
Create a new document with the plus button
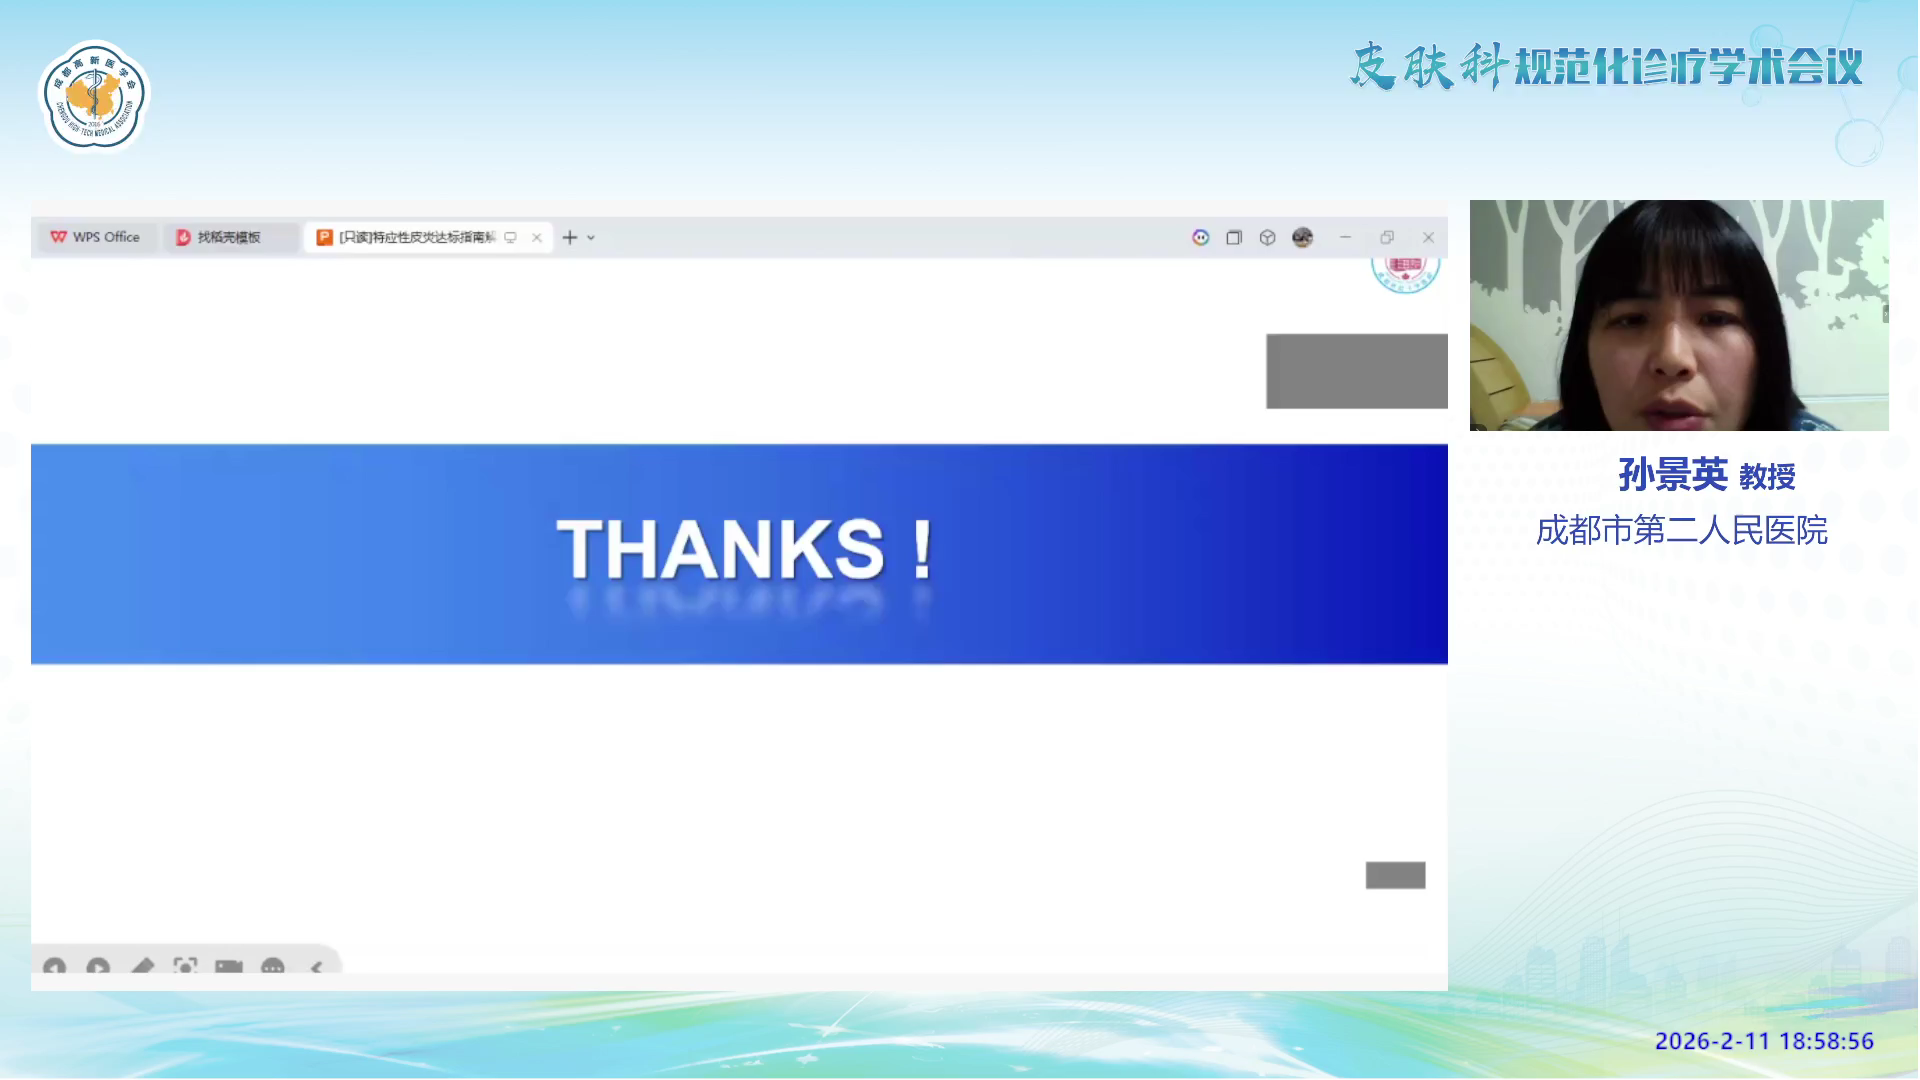pyautogui.click(x=568, y=237)
